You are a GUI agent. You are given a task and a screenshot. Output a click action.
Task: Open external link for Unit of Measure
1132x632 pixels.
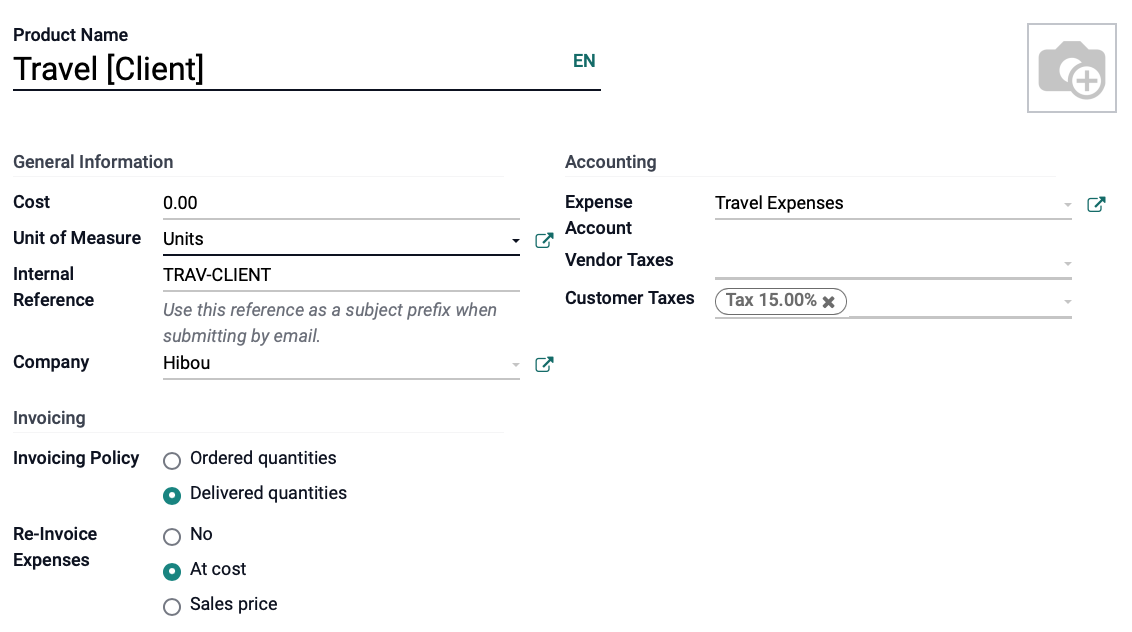point(544,241)
